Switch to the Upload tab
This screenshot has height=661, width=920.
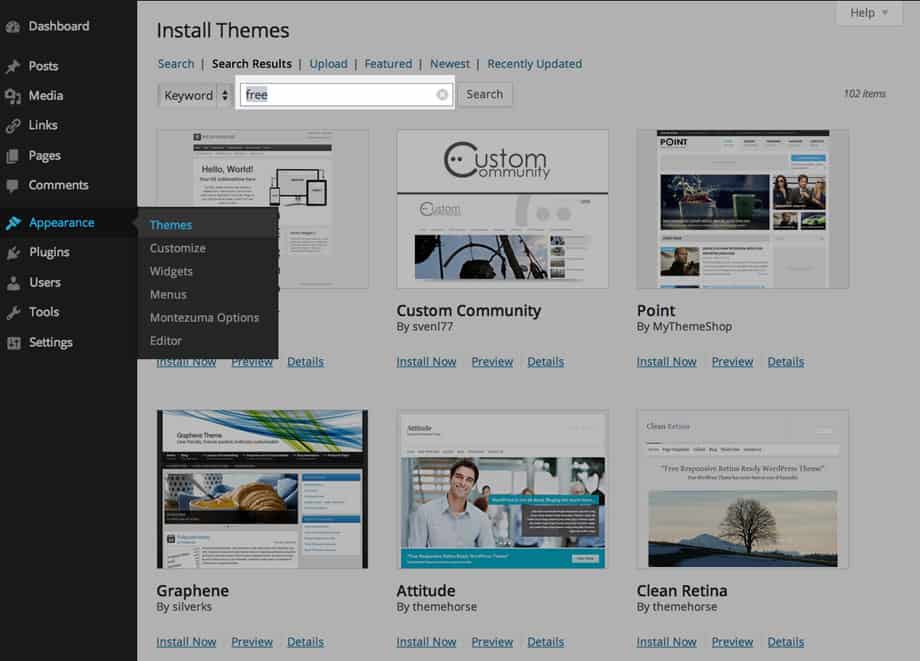point(329,64)
